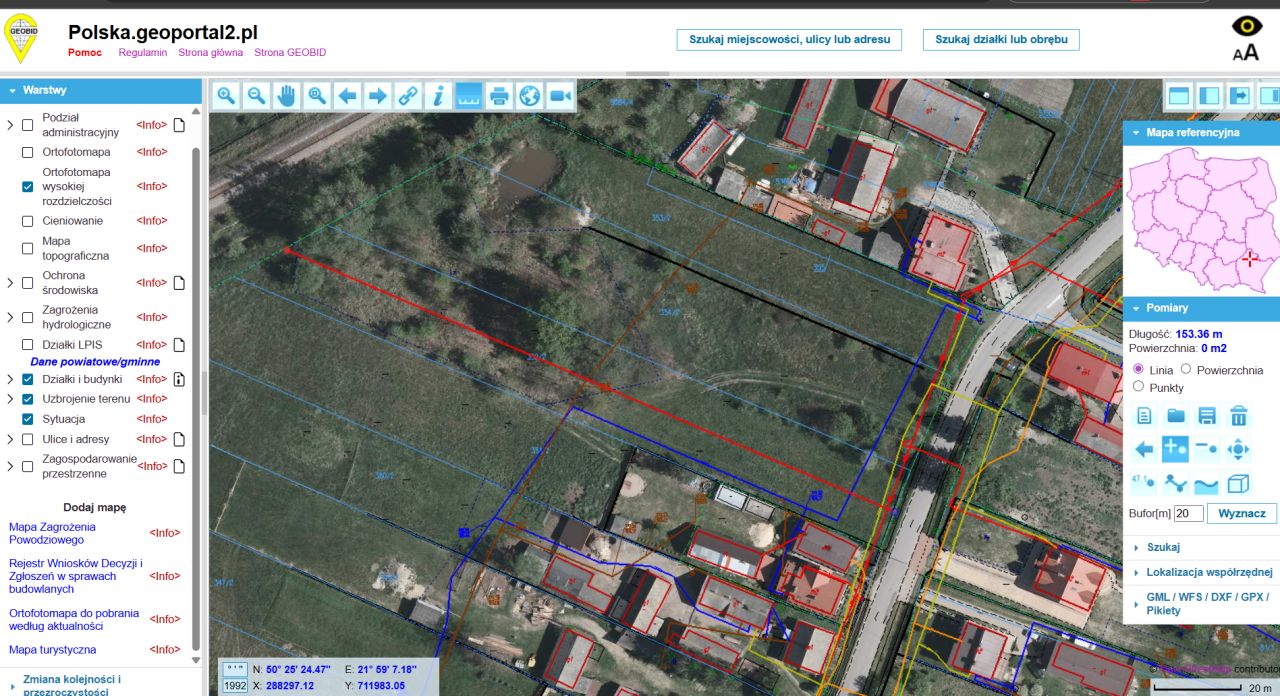Go to Strona główna link
The image size is (1280, 696).
210,52
